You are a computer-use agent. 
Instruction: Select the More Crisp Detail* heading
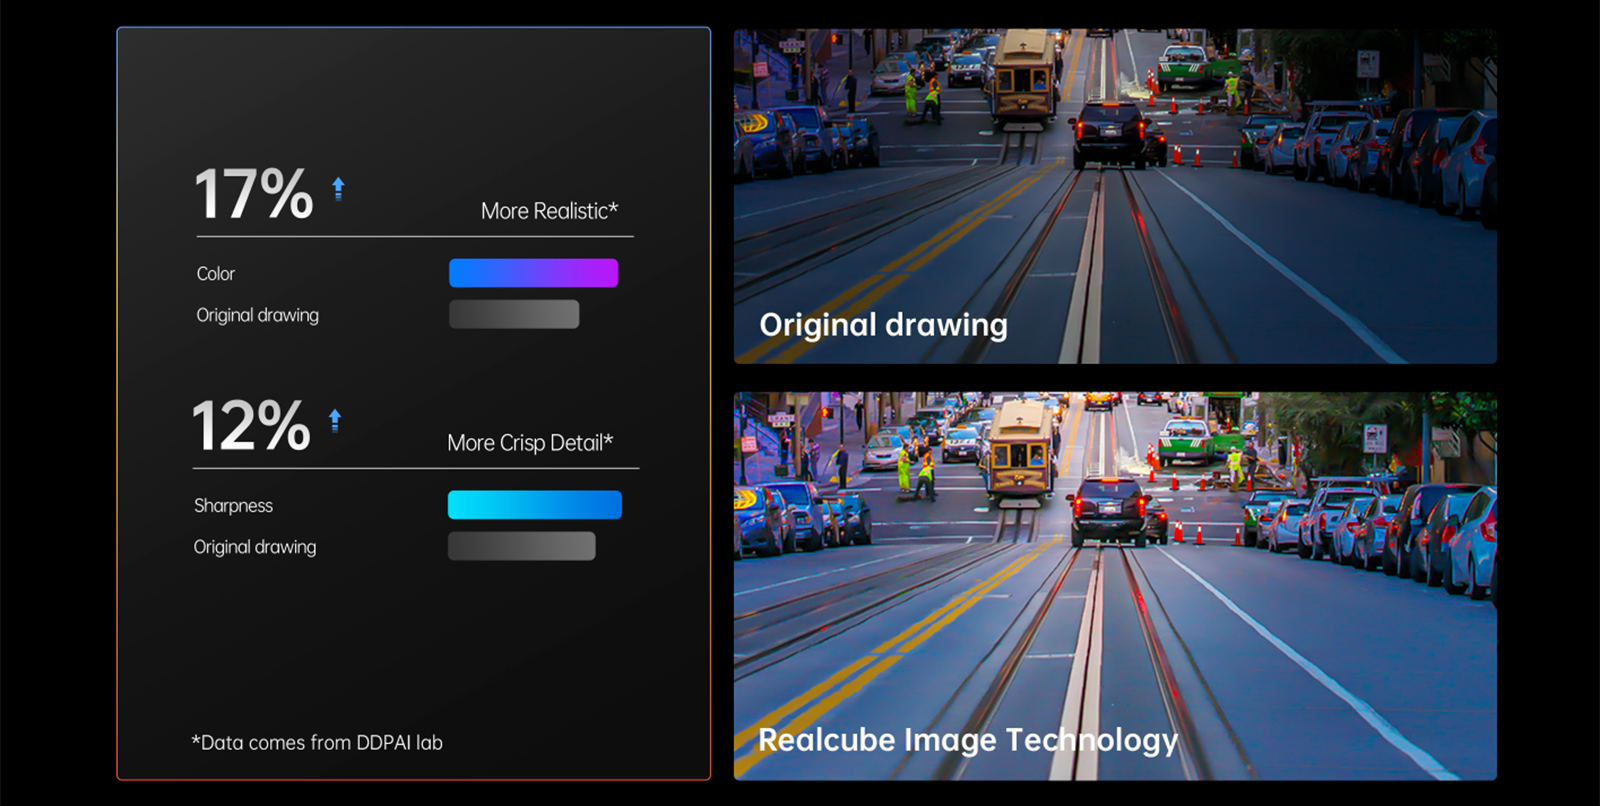(530, 443)
